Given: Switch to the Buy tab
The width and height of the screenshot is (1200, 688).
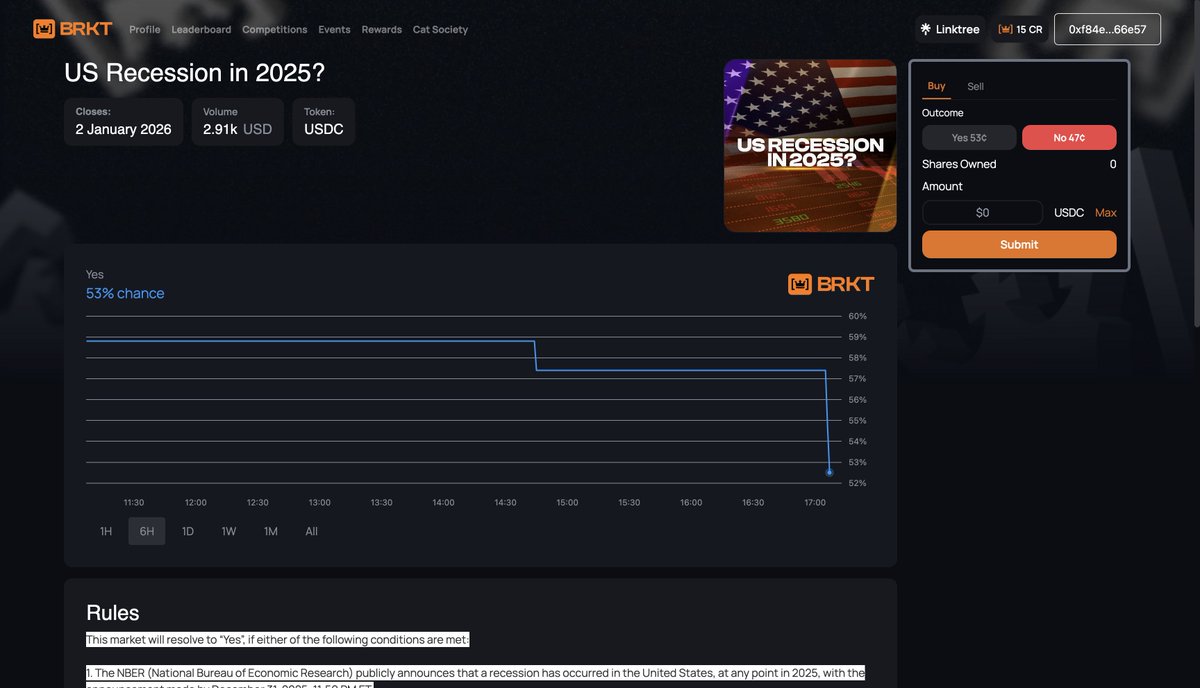Looking at the screenshot, I should pos(937,86).
